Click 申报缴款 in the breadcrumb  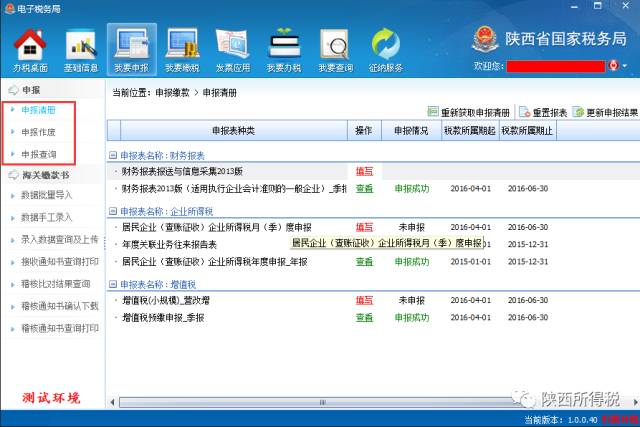[x=172, y=93]
